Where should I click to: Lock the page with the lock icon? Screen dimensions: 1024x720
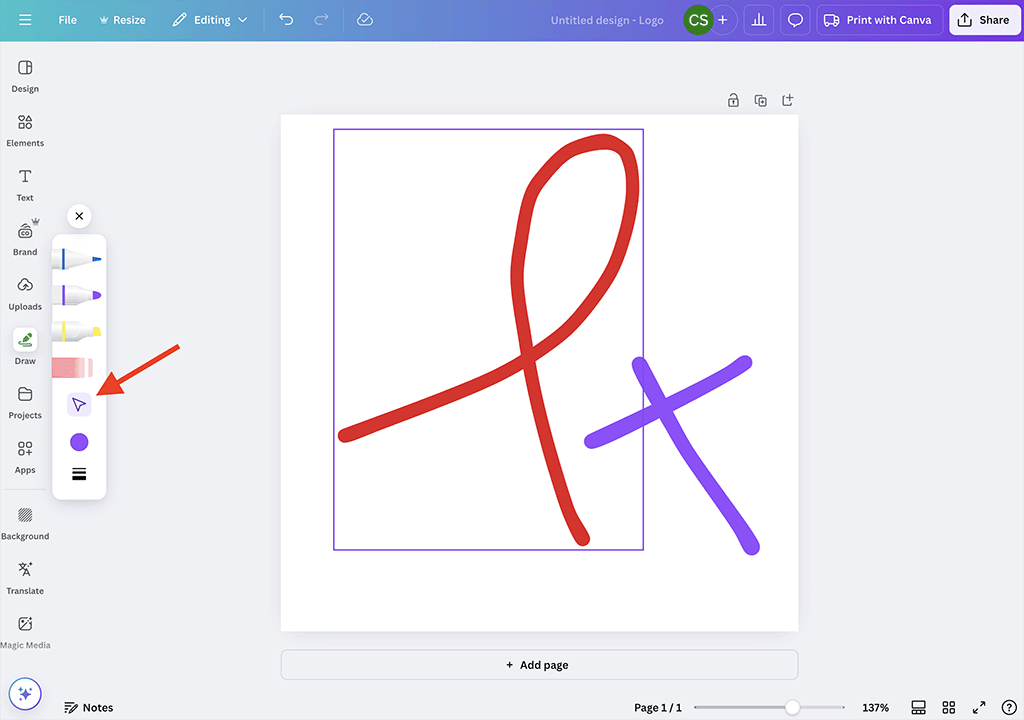tap(733, 101)
